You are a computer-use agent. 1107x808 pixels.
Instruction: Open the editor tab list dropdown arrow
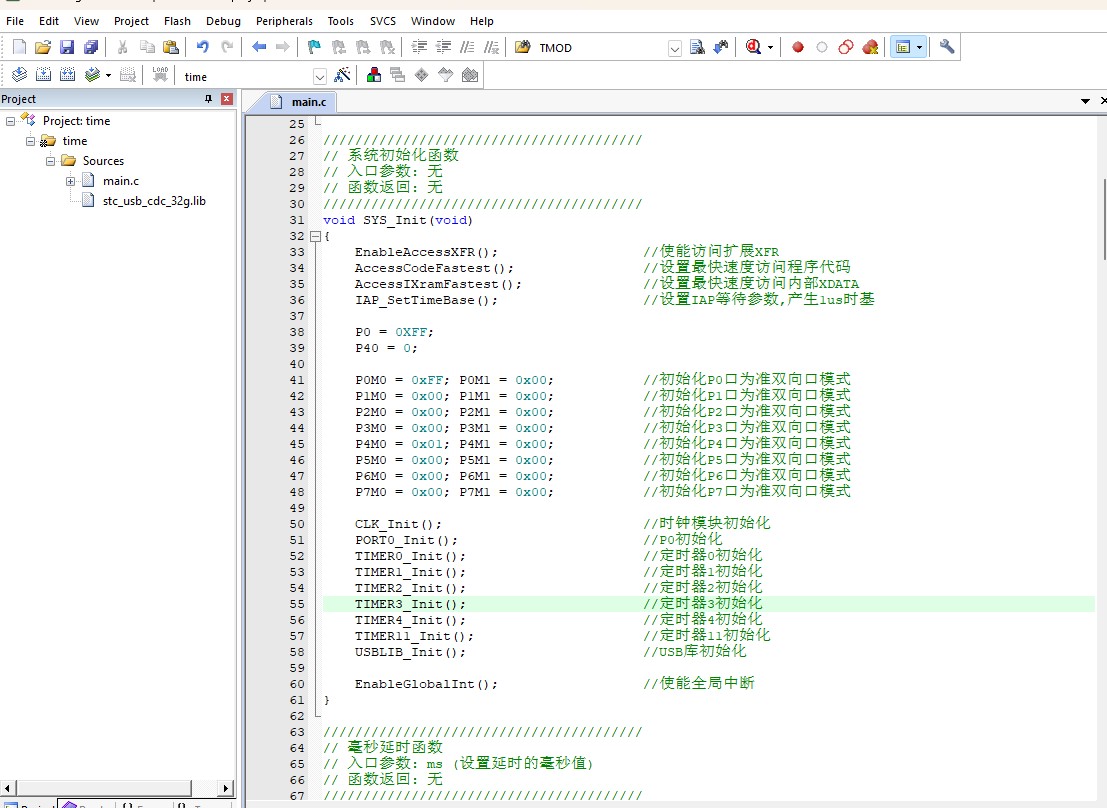click(x=1085, y=101)
